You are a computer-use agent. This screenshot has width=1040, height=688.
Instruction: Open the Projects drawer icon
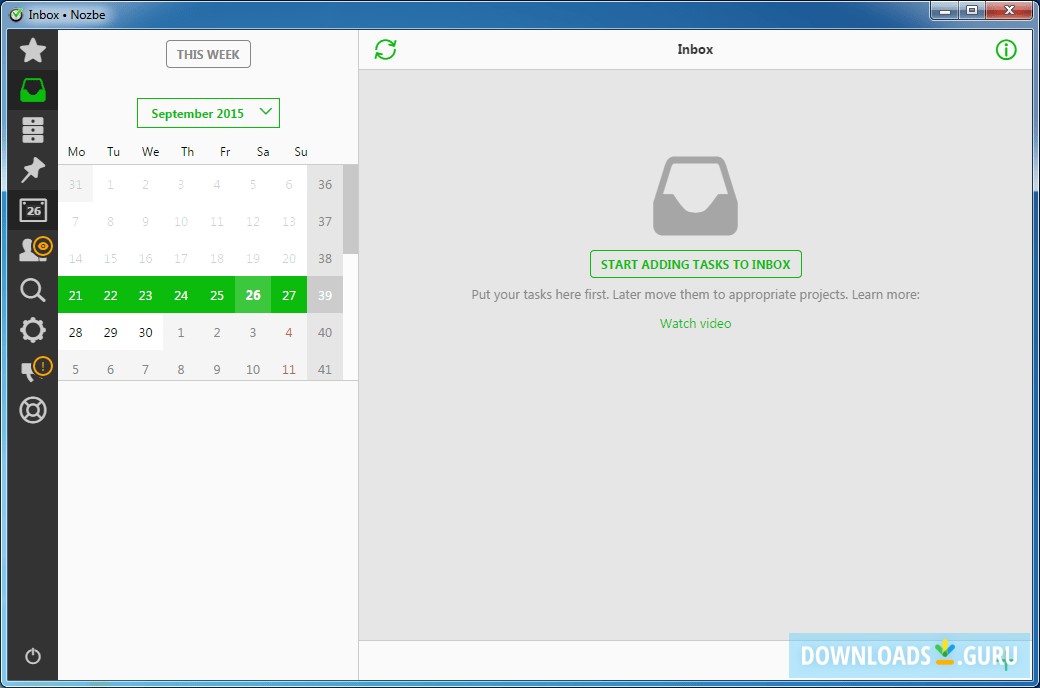32,130
